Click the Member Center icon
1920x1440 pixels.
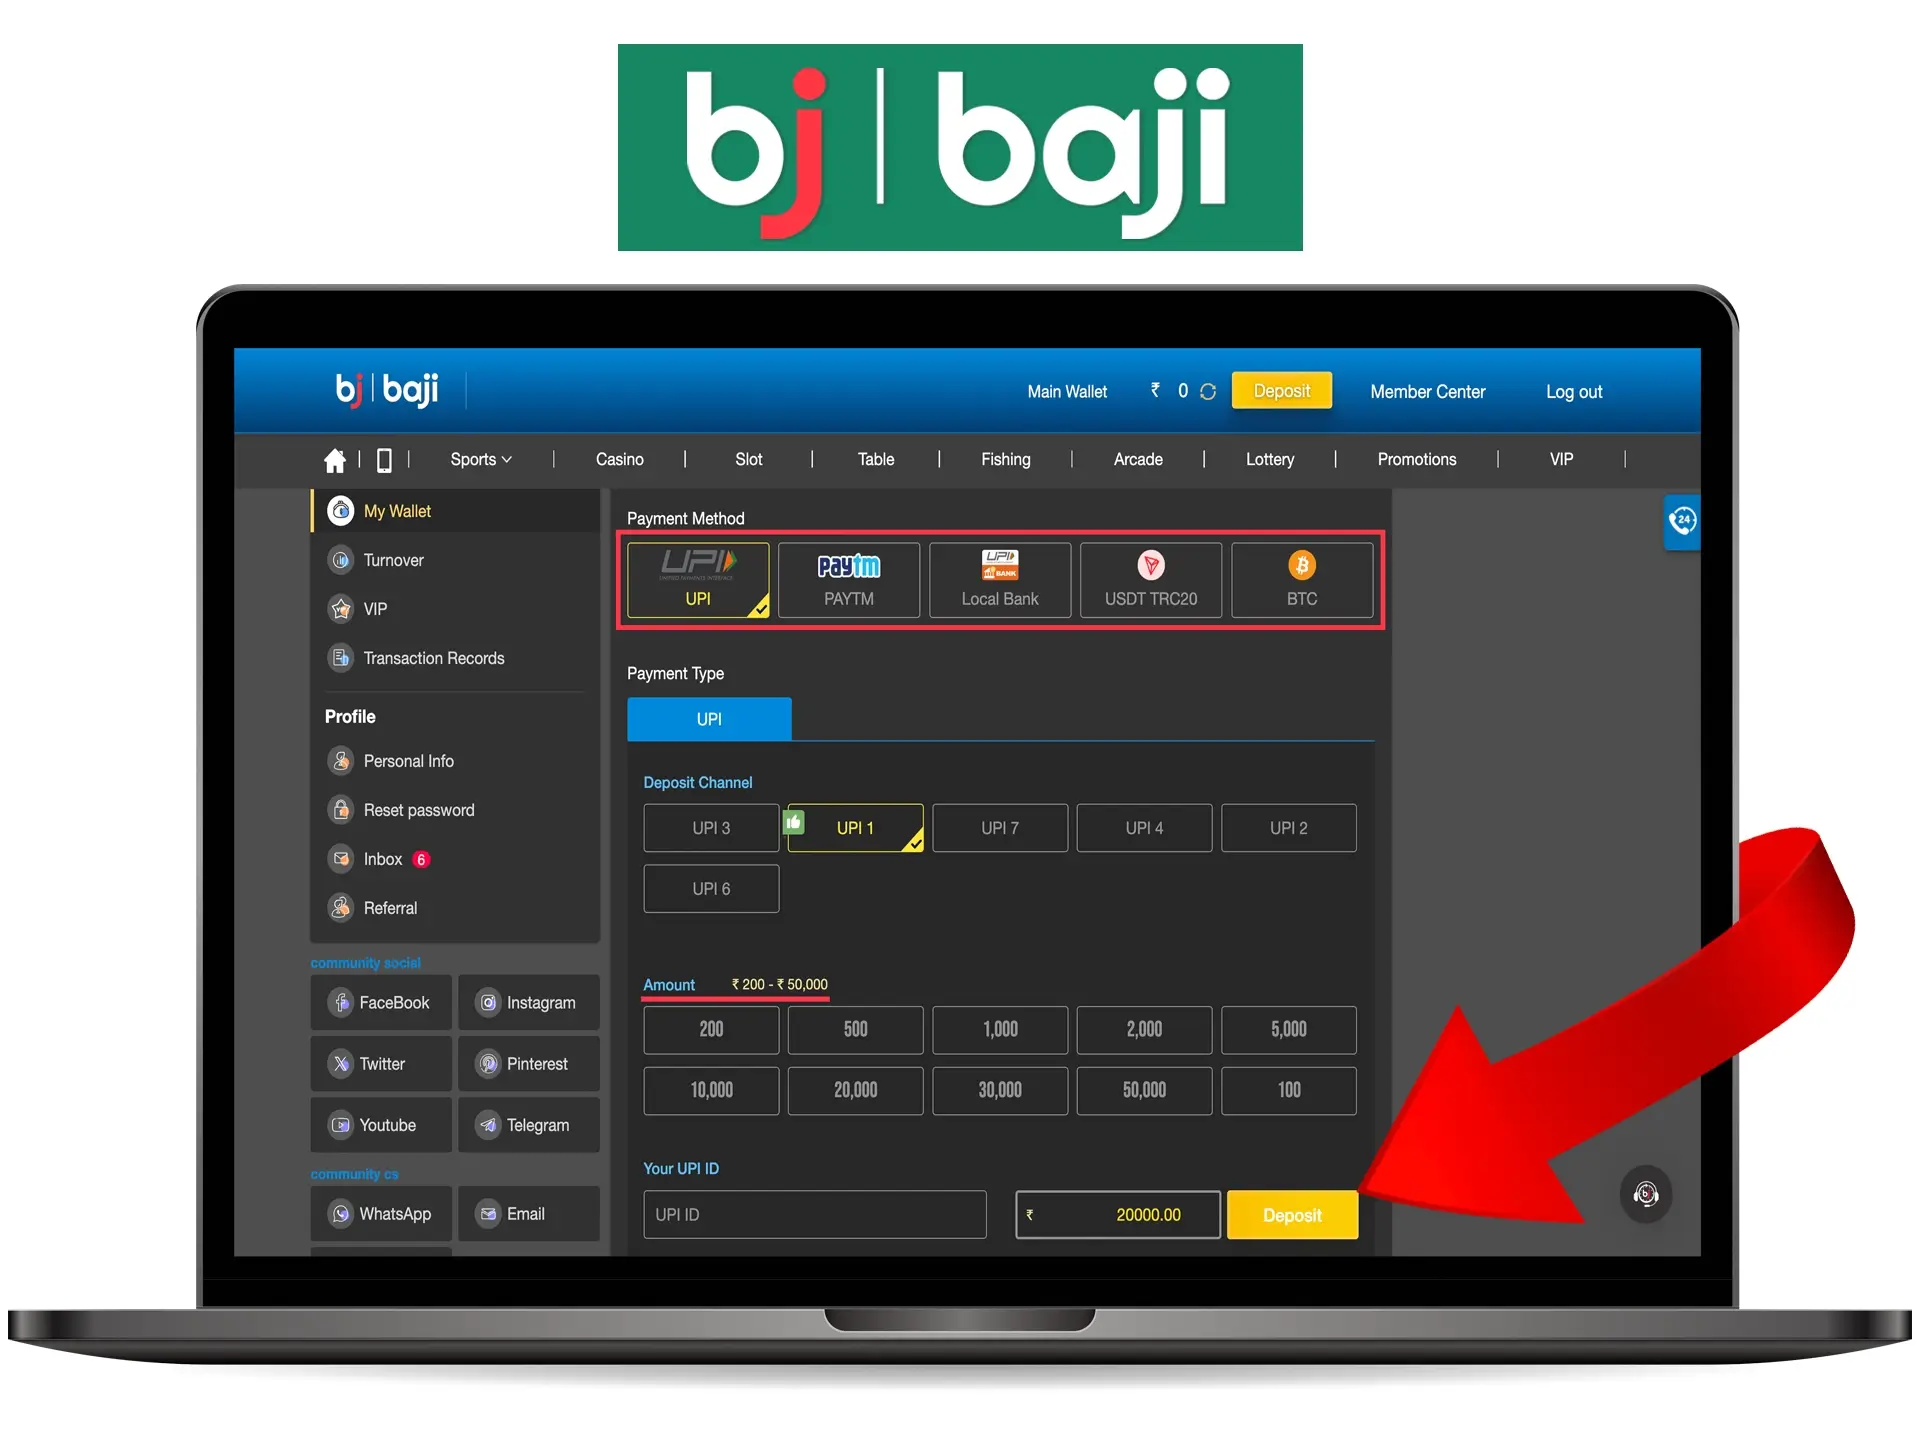click(x=1429, y=392)
